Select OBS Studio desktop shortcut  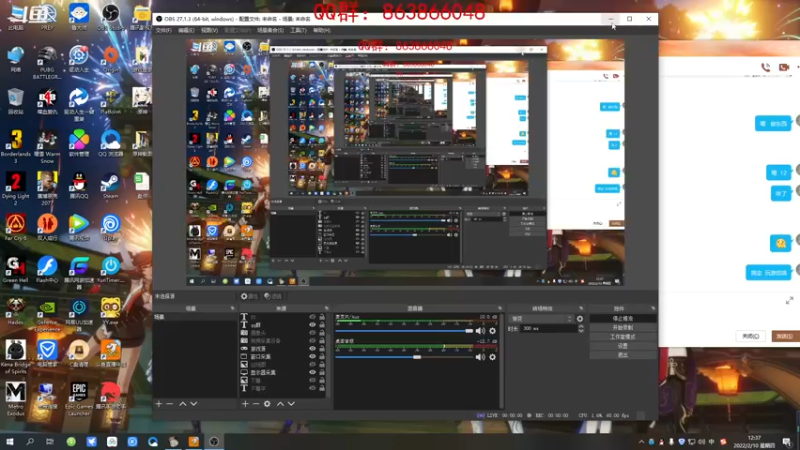(x=110, y=16)
